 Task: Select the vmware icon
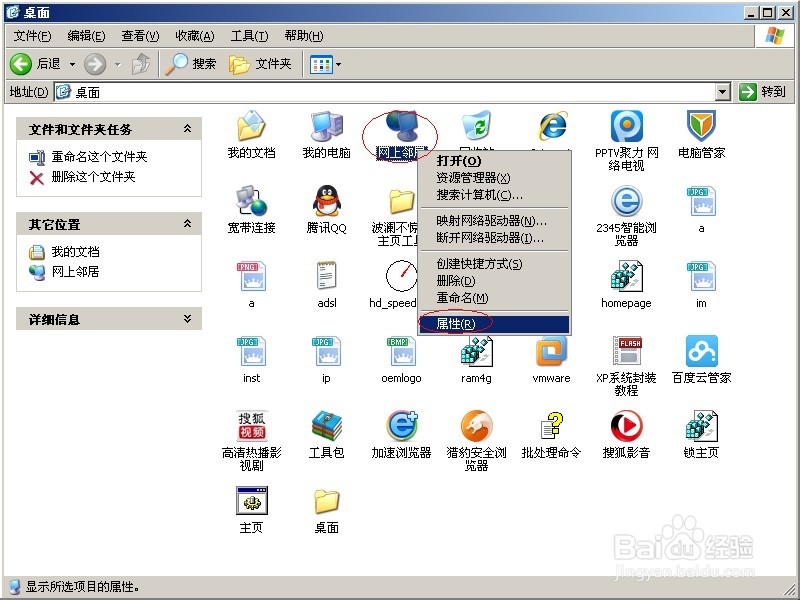(x=550, y=355)
